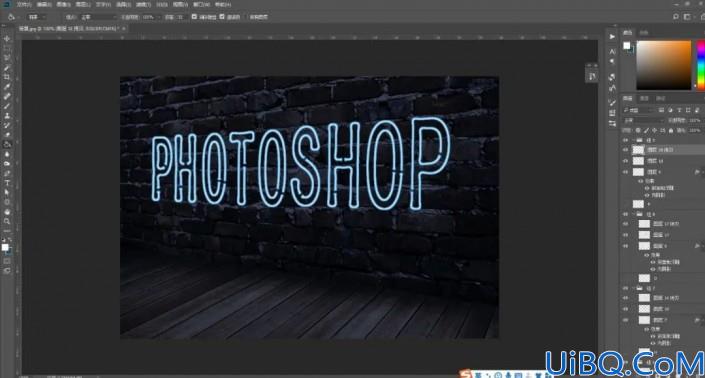Switch to the Swatches tab

click(644, 33)
